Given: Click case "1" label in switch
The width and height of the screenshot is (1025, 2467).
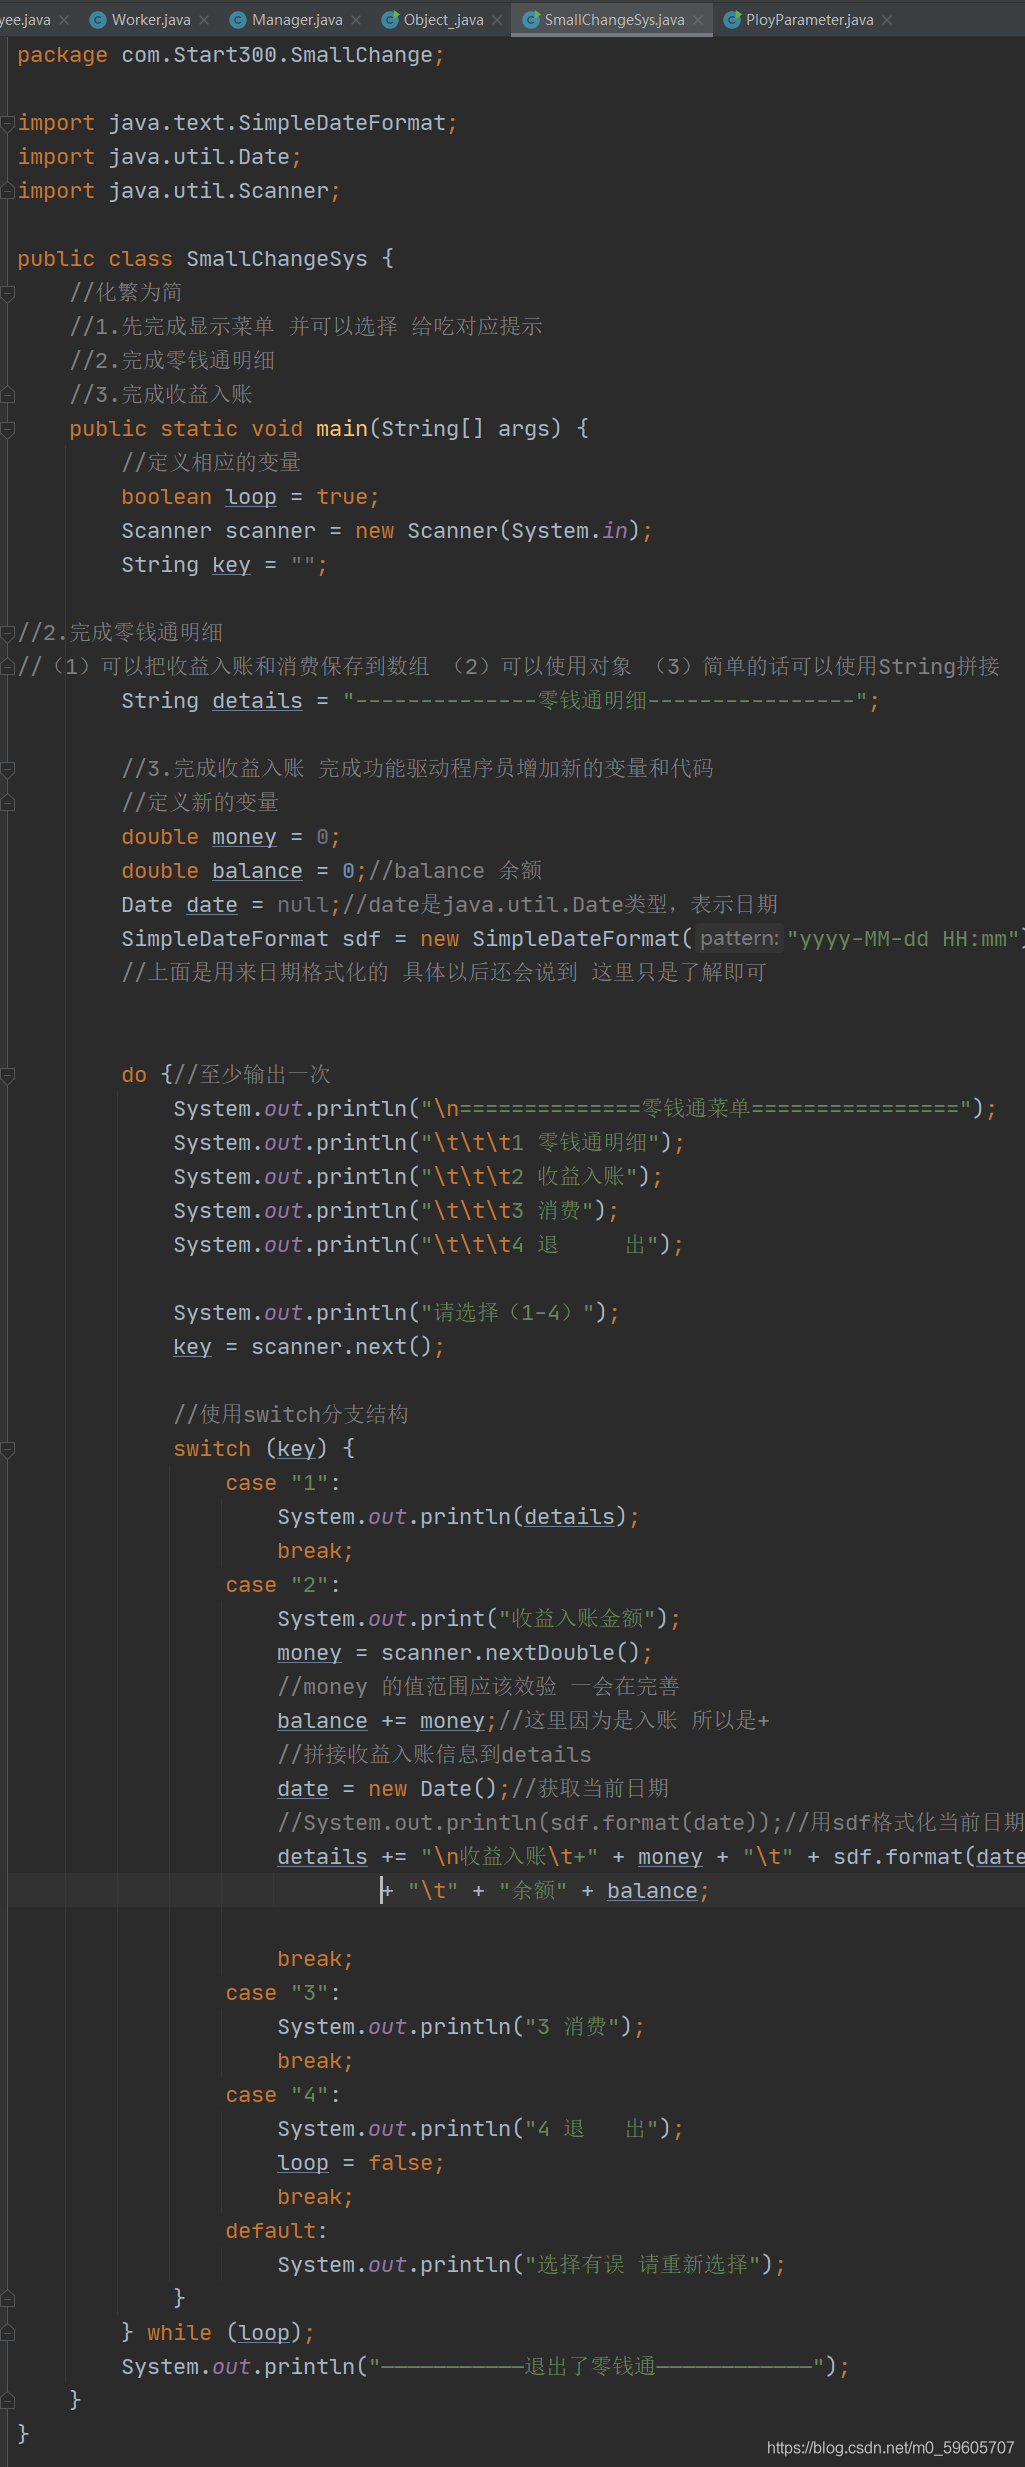Looking at the screenshot, I should (x=283, y=1483).
